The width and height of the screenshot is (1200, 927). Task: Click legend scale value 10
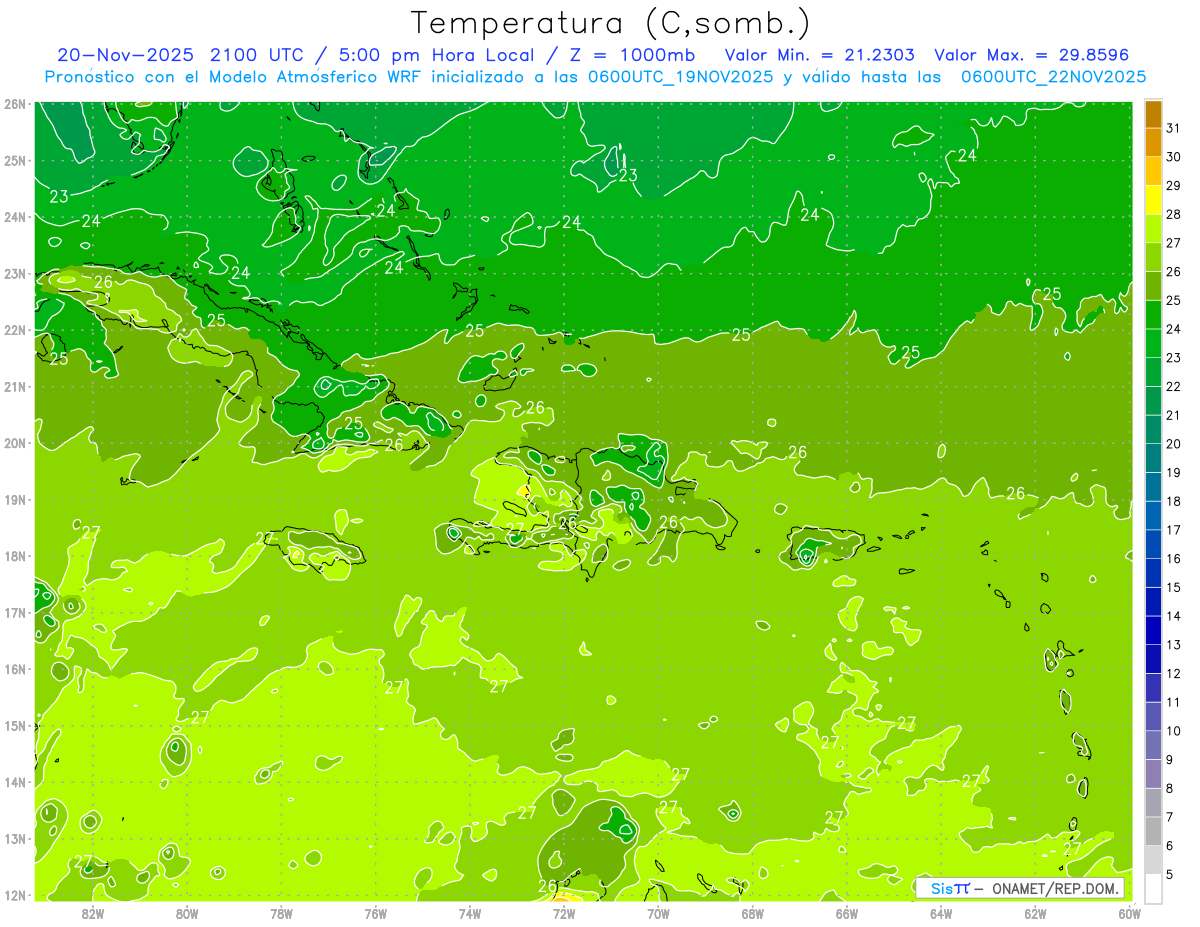(x=1174, y=731)
